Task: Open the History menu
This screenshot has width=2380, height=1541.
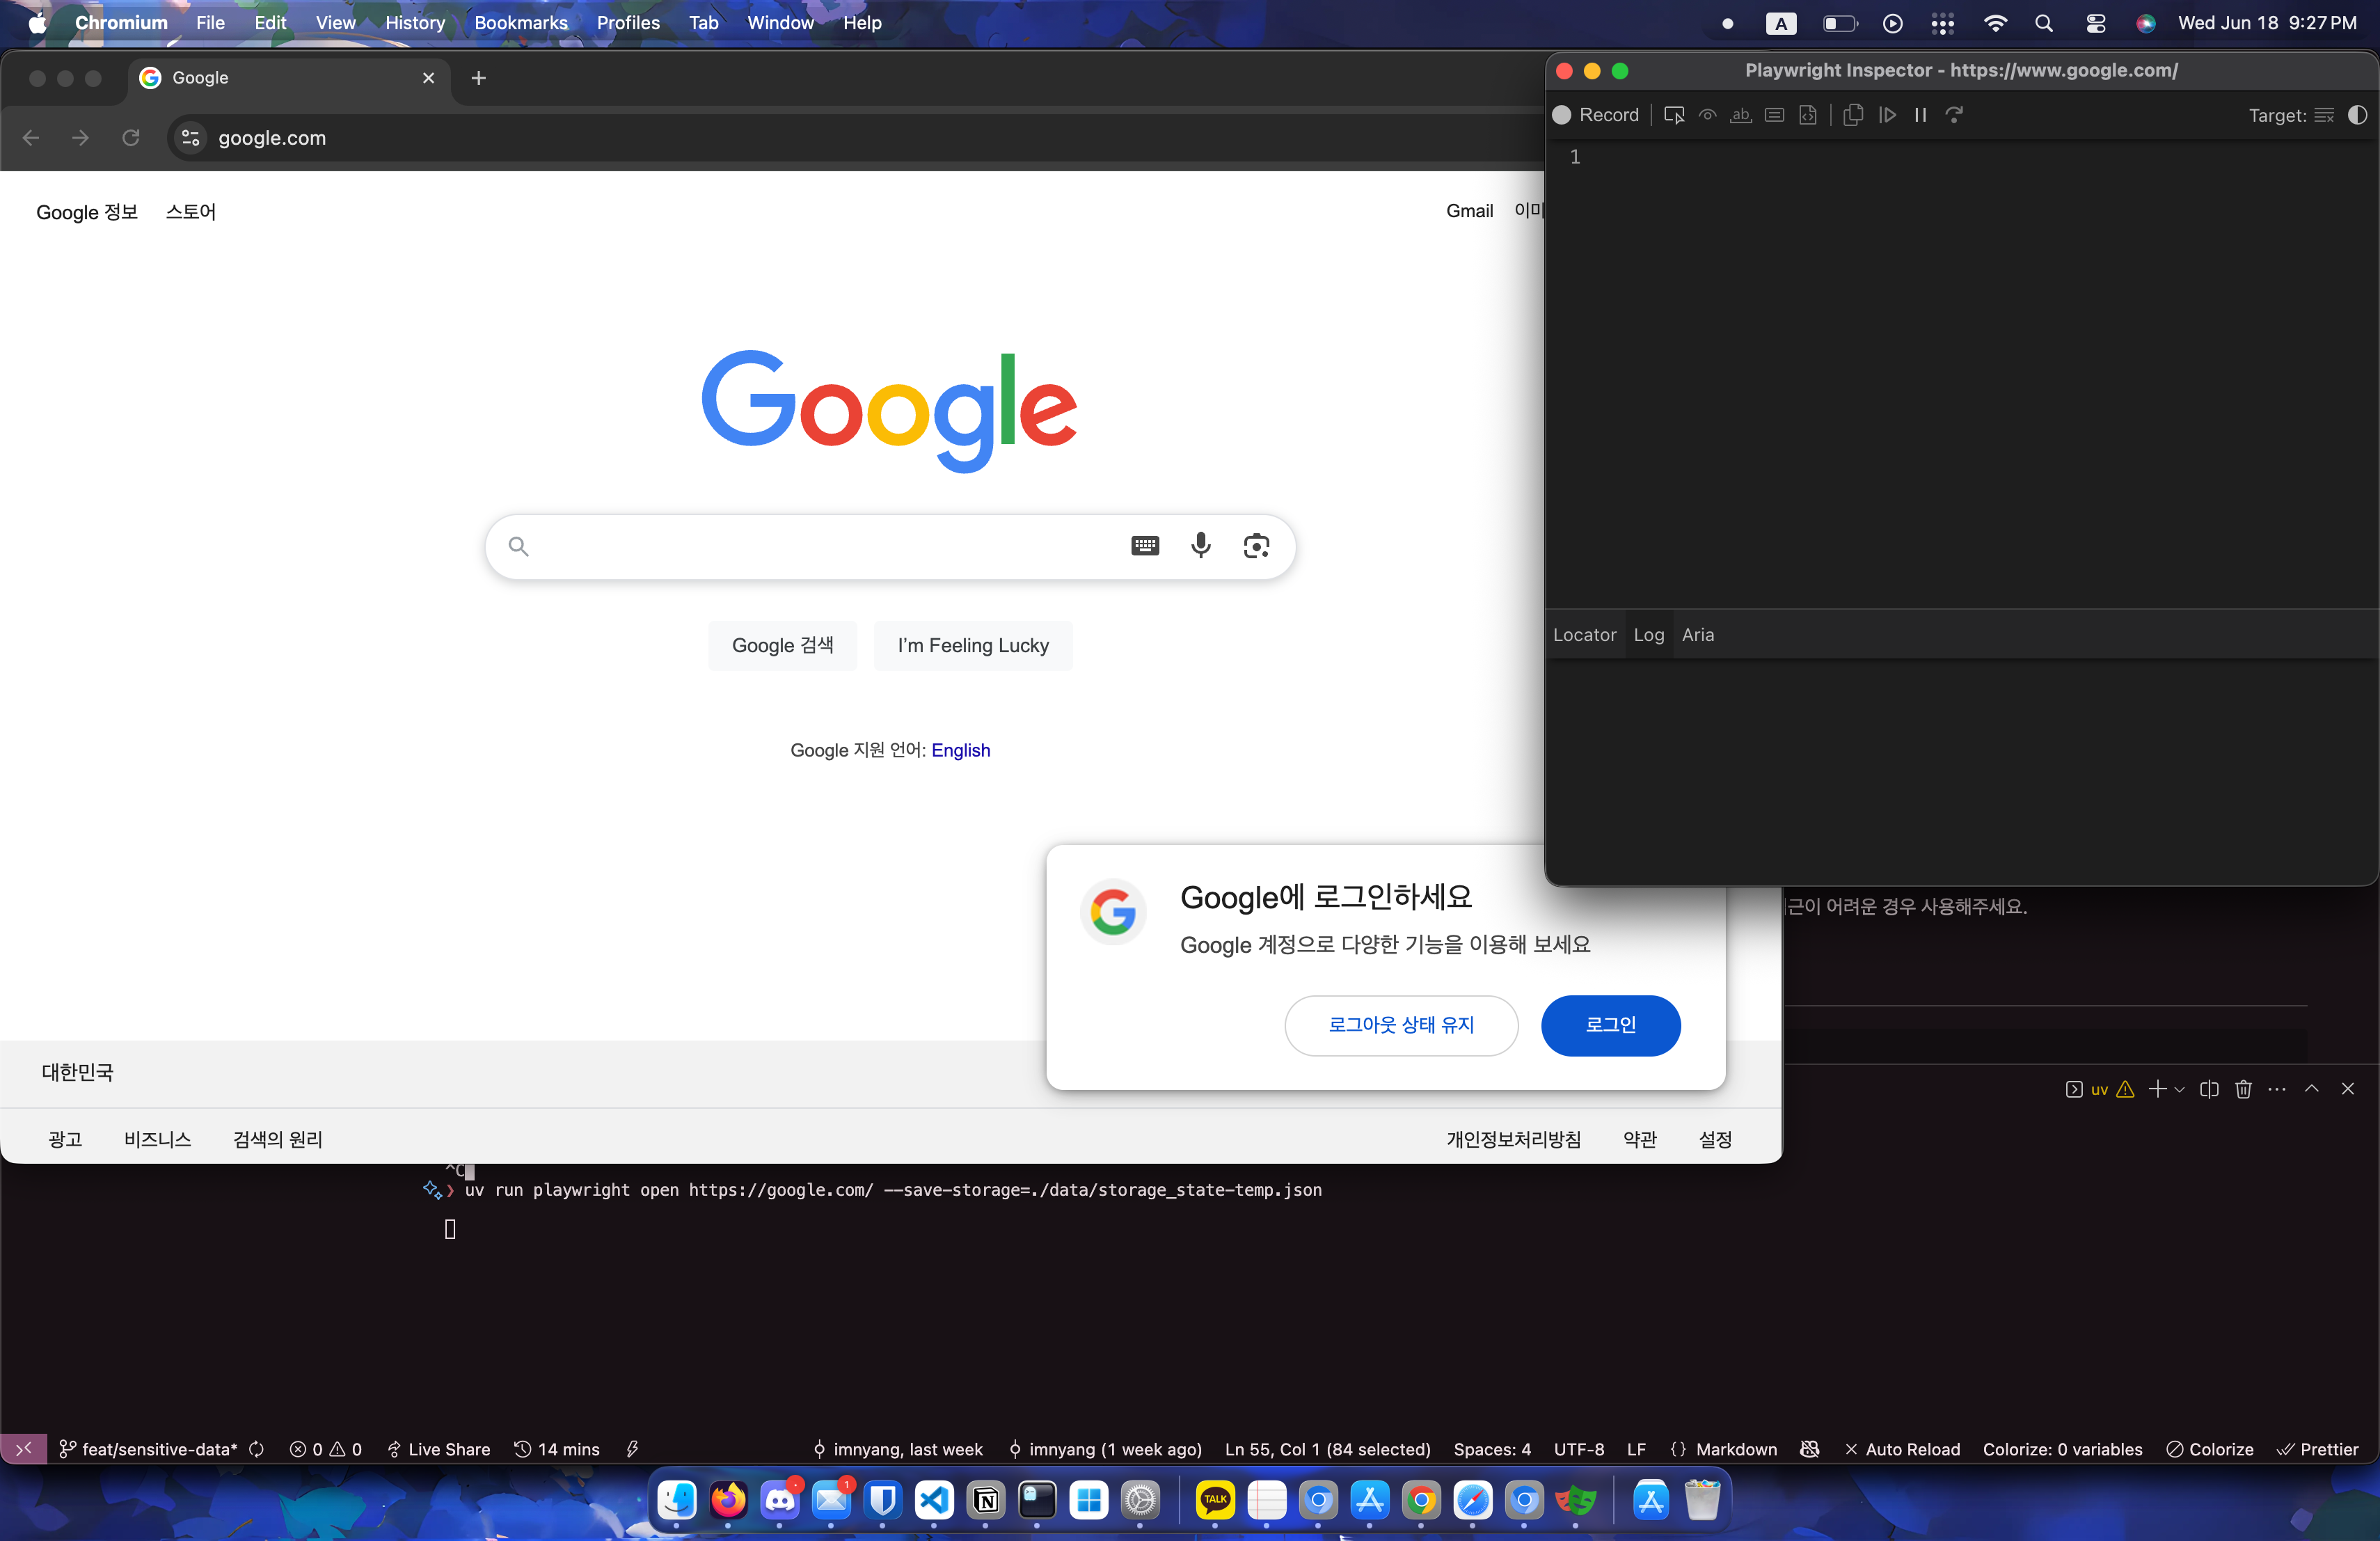Action: pyautogui.click(x=415, y=23)
